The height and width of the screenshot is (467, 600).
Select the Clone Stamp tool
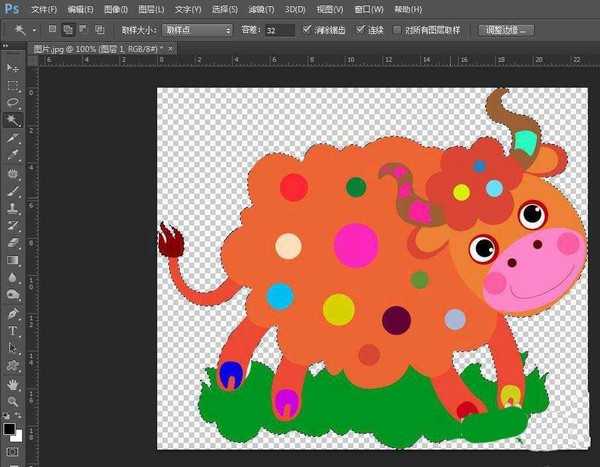pos(14,208)
